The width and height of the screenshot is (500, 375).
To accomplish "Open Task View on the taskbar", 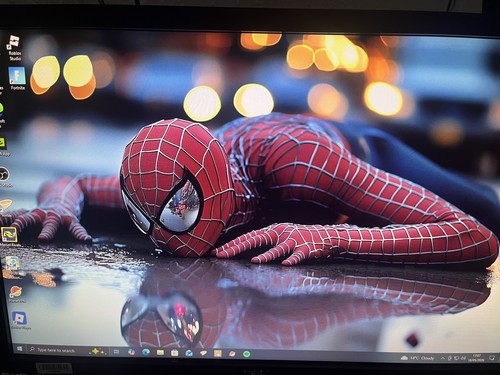I will (x=116, y=352).
